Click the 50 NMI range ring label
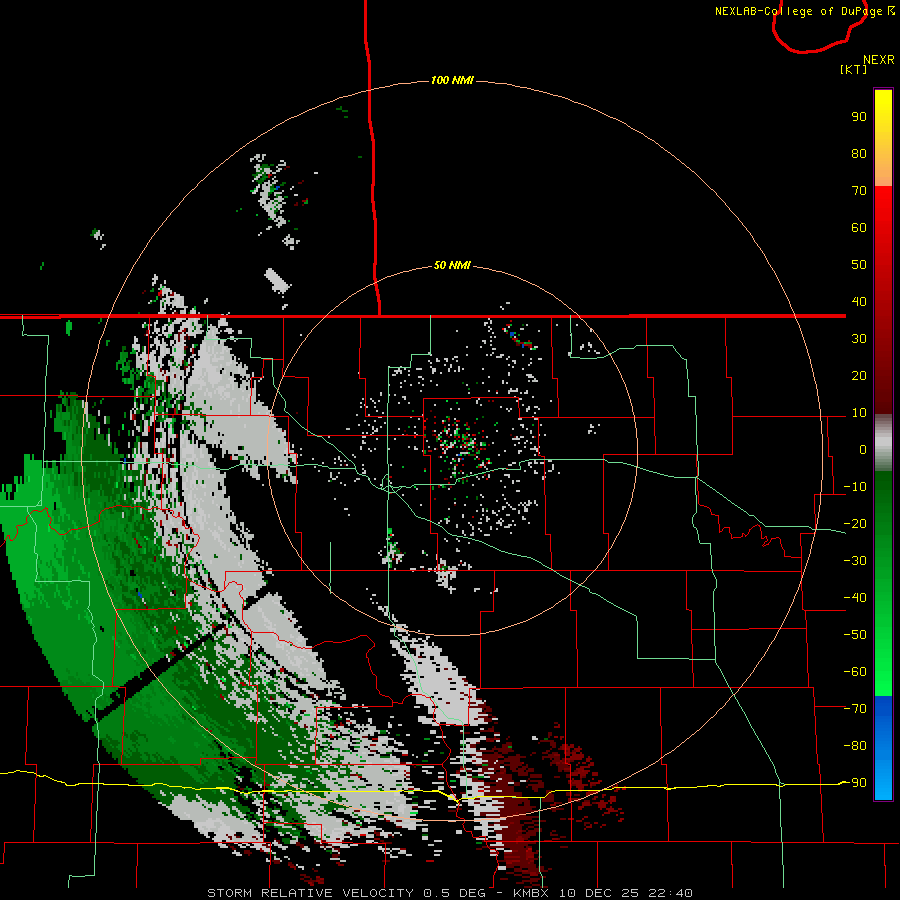The width and height of the screenshot is (900, 900). coord(452,265)
